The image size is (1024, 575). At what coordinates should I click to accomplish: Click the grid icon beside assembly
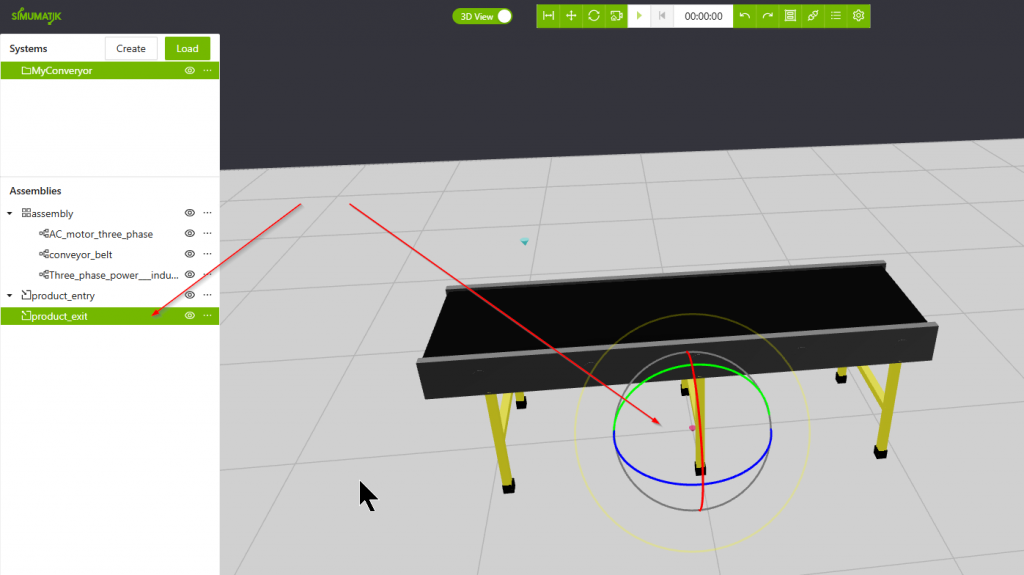point(26,213)
